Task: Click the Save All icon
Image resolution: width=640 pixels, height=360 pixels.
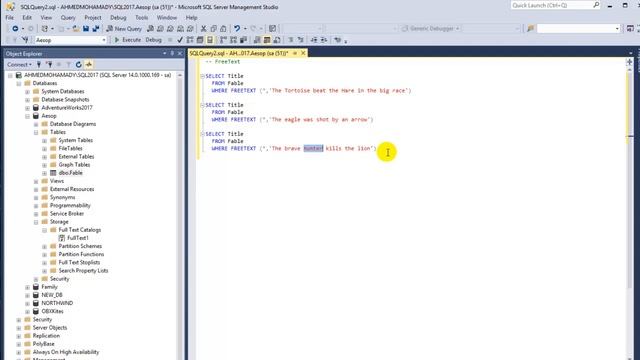Action: point(96,29)
